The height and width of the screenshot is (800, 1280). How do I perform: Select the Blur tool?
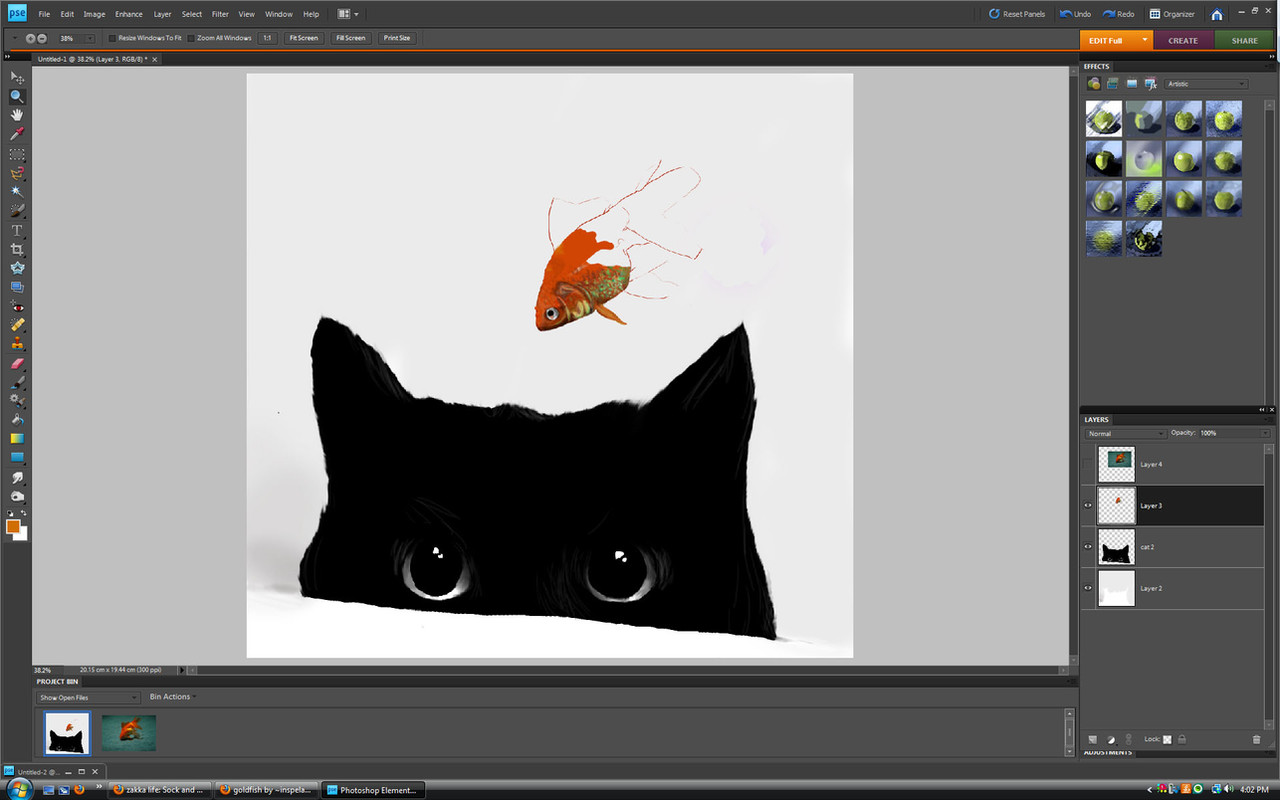tap(17, 478)
